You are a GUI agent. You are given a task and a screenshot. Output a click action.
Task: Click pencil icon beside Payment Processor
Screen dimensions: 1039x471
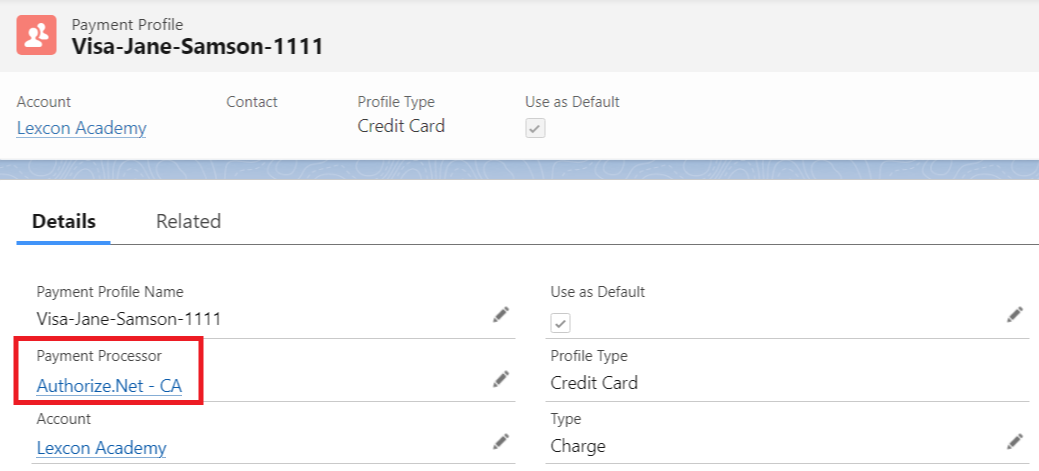pos(501,379)
